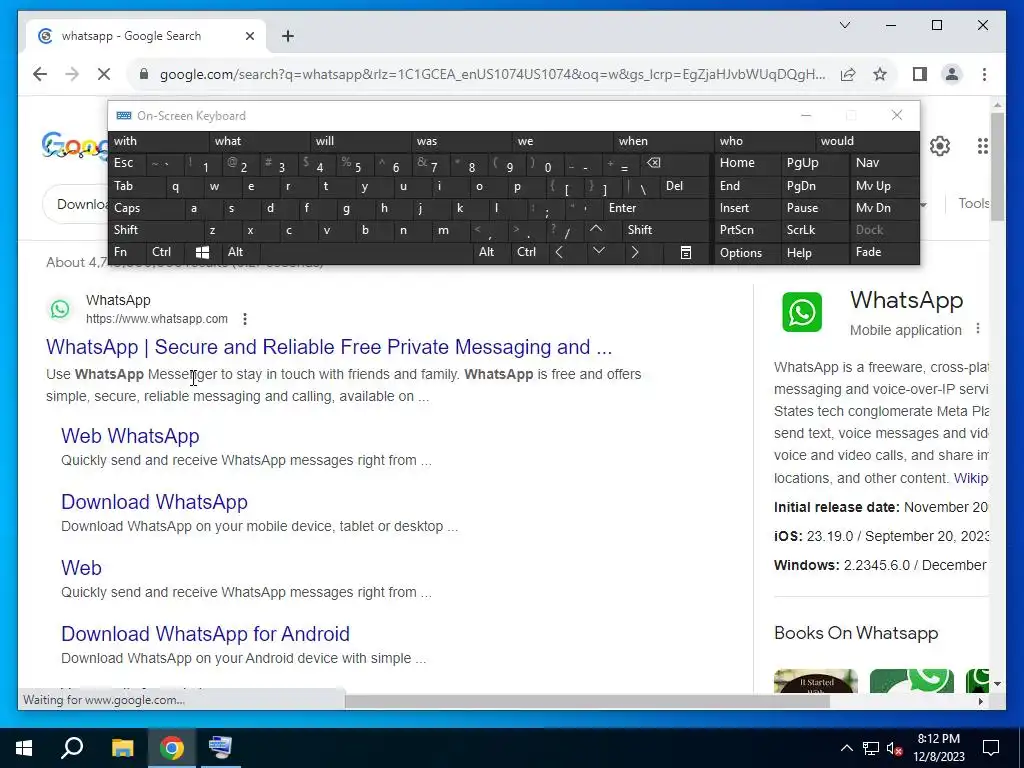Show hidden system tray icons
Screen dimensions: 1024x768
(x=846, y=748)
